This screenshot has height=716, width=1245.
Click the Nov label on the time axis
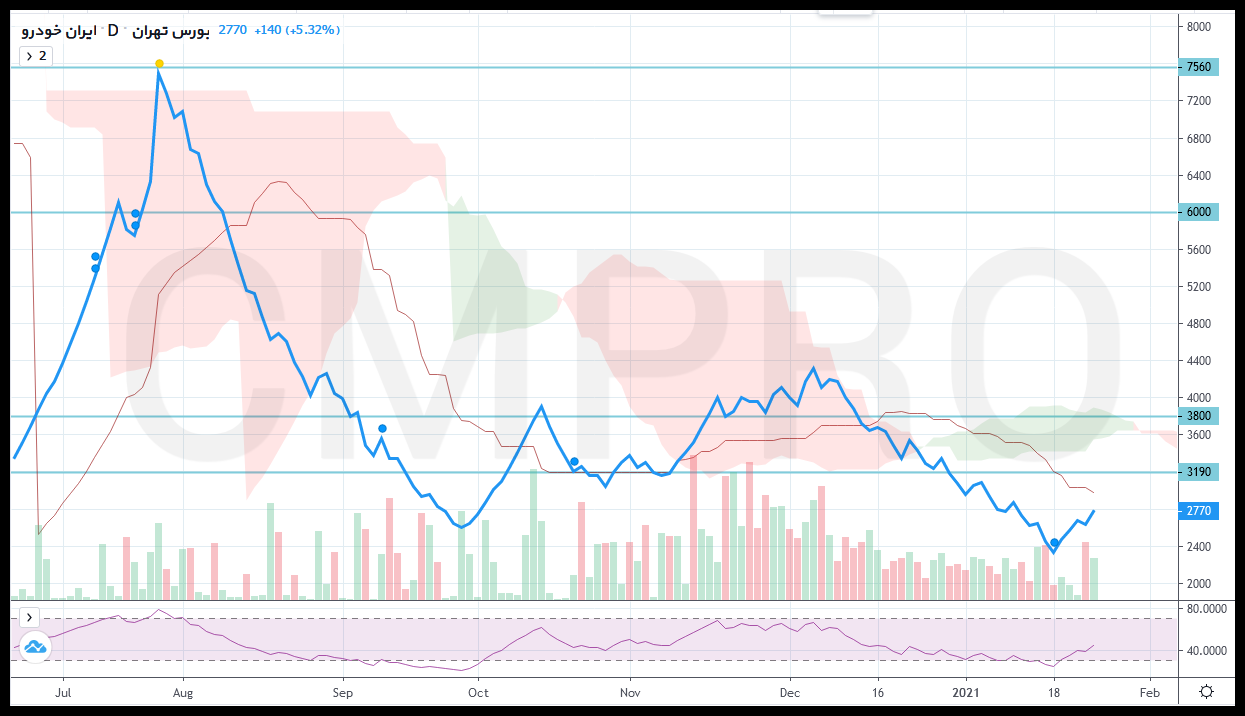coord(630,692)
